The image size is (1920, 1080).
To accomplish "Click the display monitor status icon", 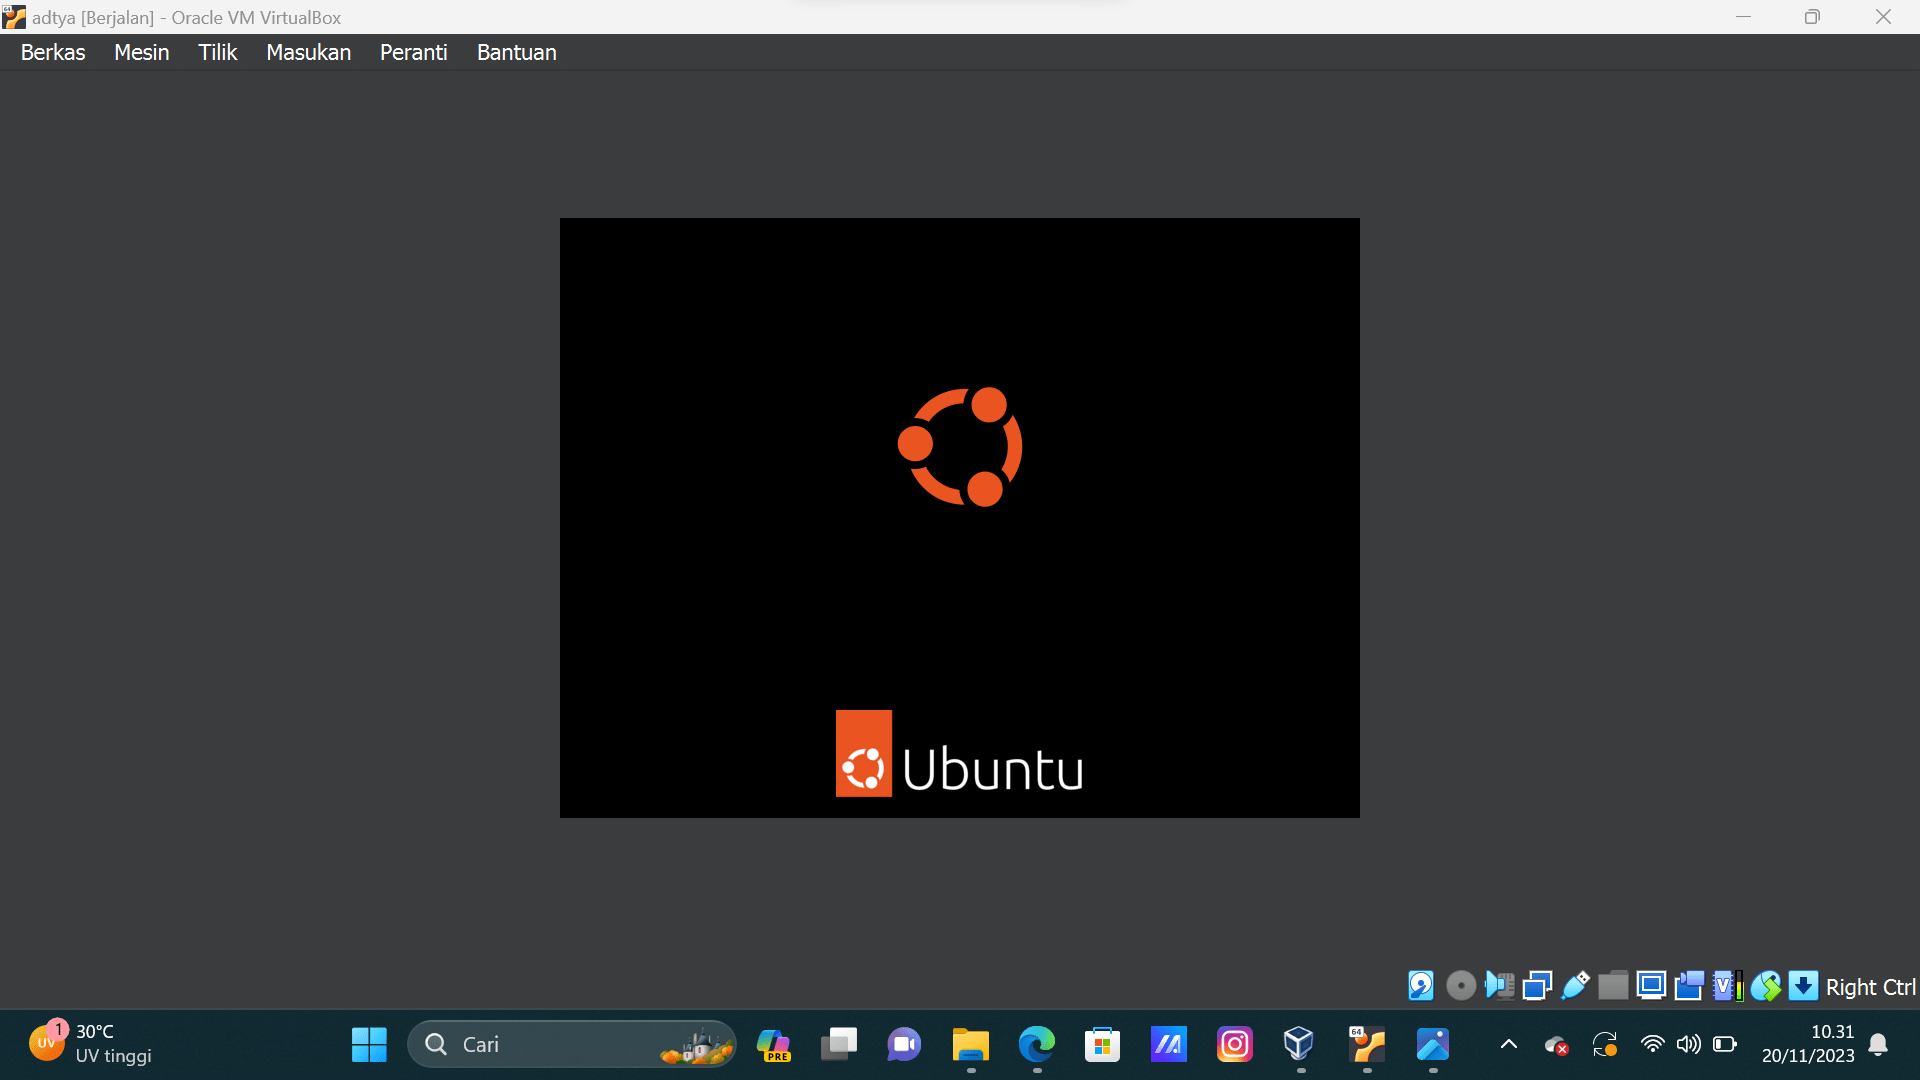I will 1651,986.
